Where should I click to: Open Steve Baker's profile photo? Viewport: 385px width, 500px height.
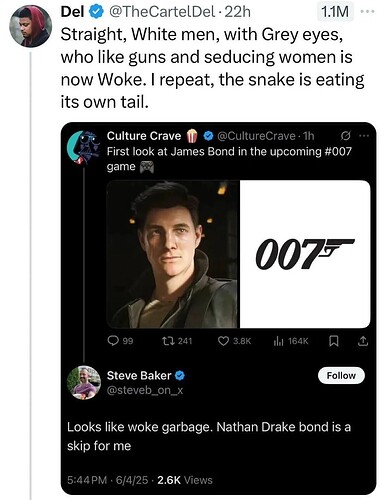(84, 383)
